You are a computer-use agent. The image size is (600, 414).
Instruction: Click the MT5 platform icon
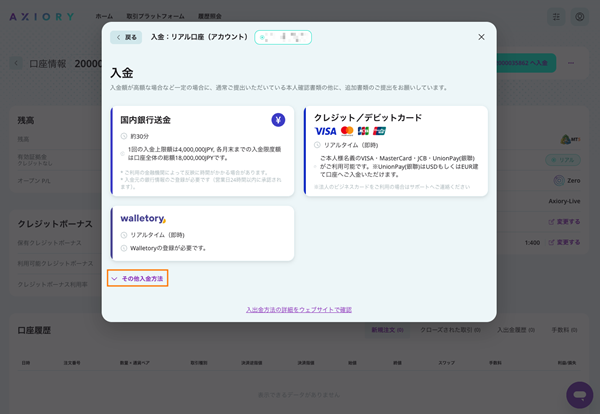(570, 139)
